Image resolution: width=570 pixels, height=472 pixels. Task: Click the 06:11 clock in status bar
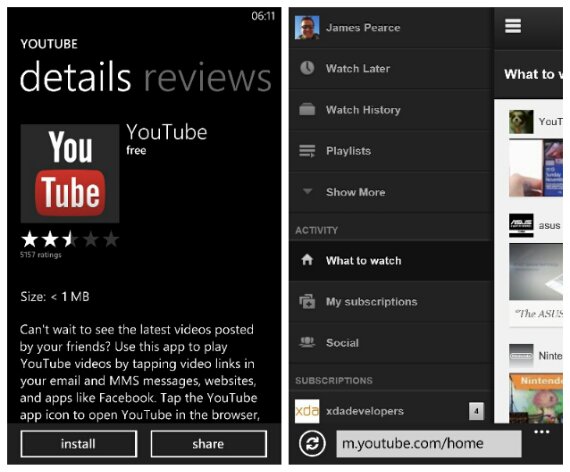(x=263, y=16)
